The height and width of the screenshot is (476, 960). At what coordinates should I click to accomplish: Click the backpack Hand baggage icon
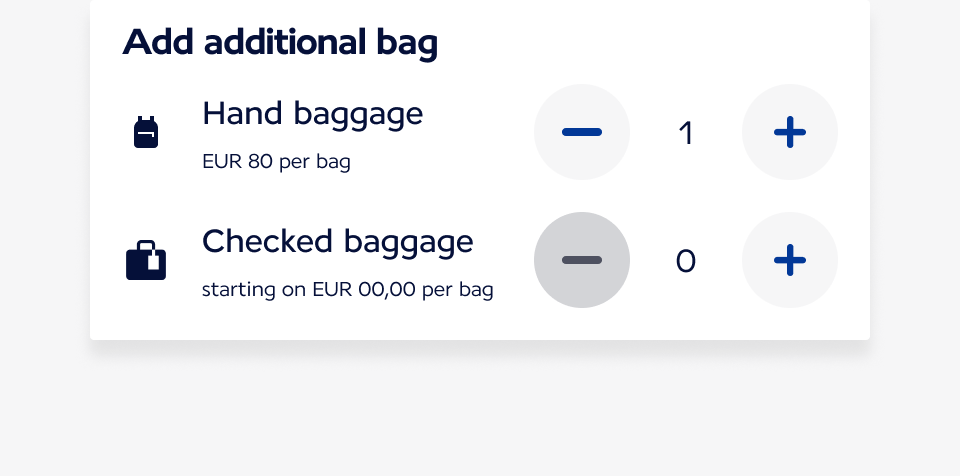click(146, 132)
